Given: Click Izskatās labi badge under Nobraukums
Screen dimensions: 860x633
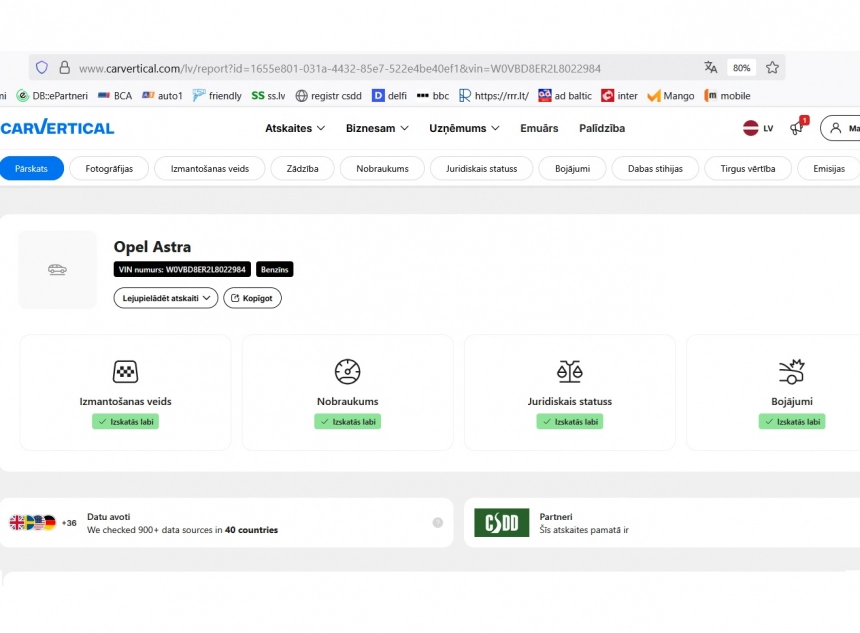Looking at the screenshot, I should click(348, 421).
